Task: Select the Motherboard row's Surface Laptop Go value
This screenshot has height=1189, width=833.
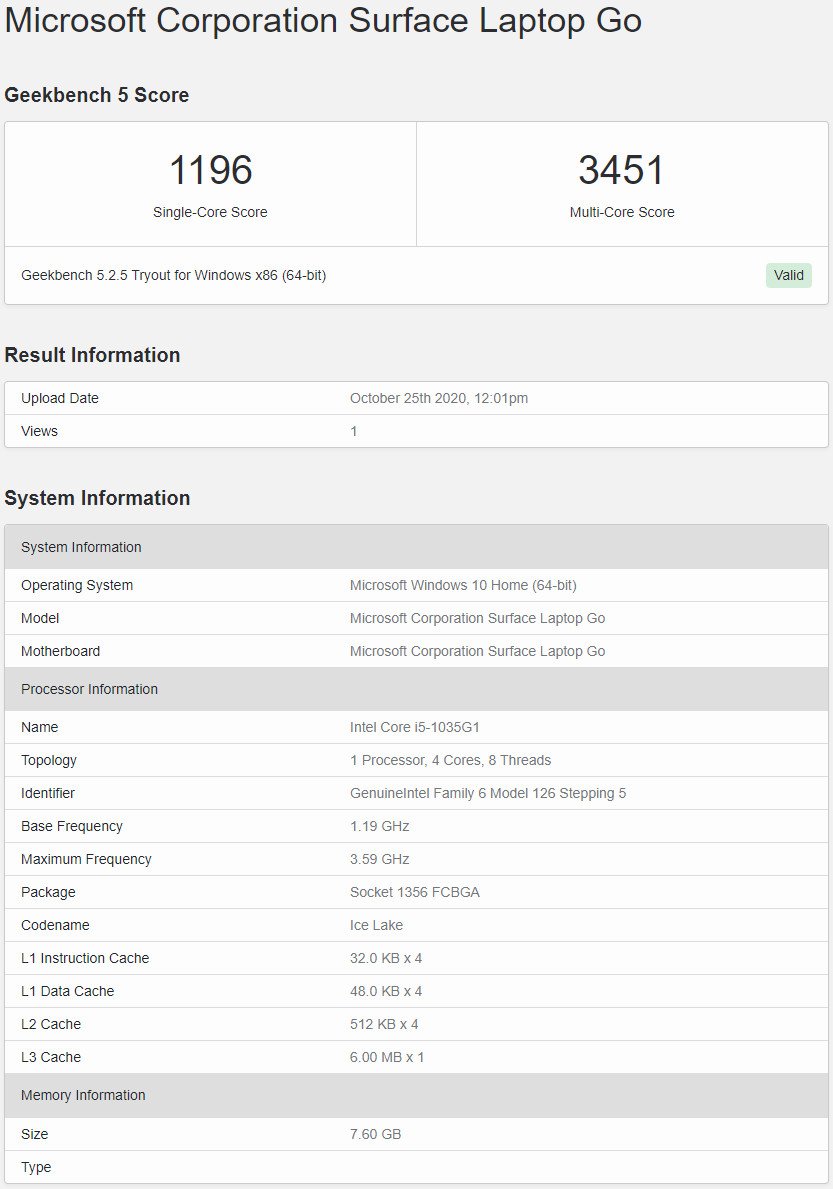Action: pos(478,651)
